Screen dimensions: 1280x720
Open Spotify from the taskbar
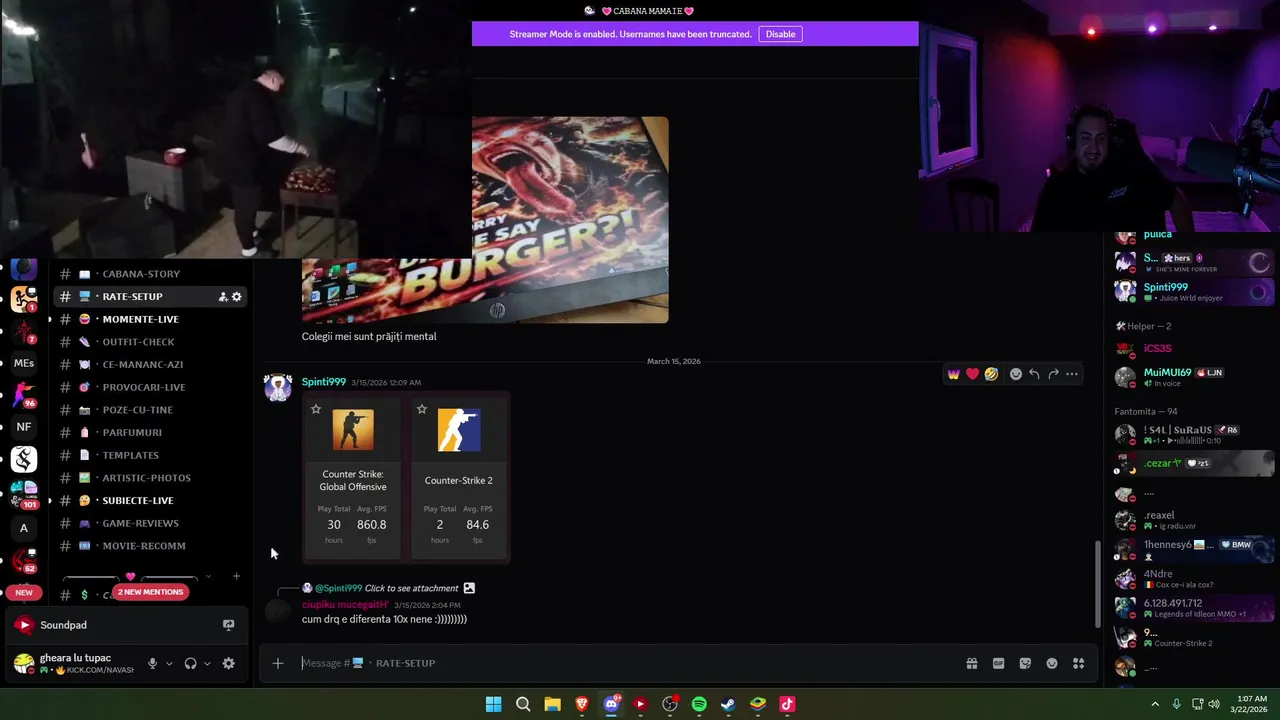click(x=699, y=704)
